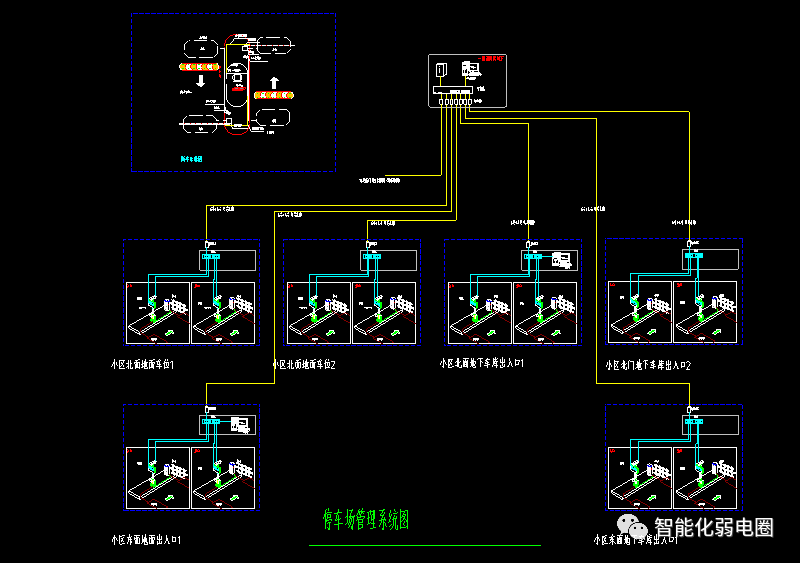Click the server tower icon in the control room box
Viewport: 800px width, 563px height.
441,69
